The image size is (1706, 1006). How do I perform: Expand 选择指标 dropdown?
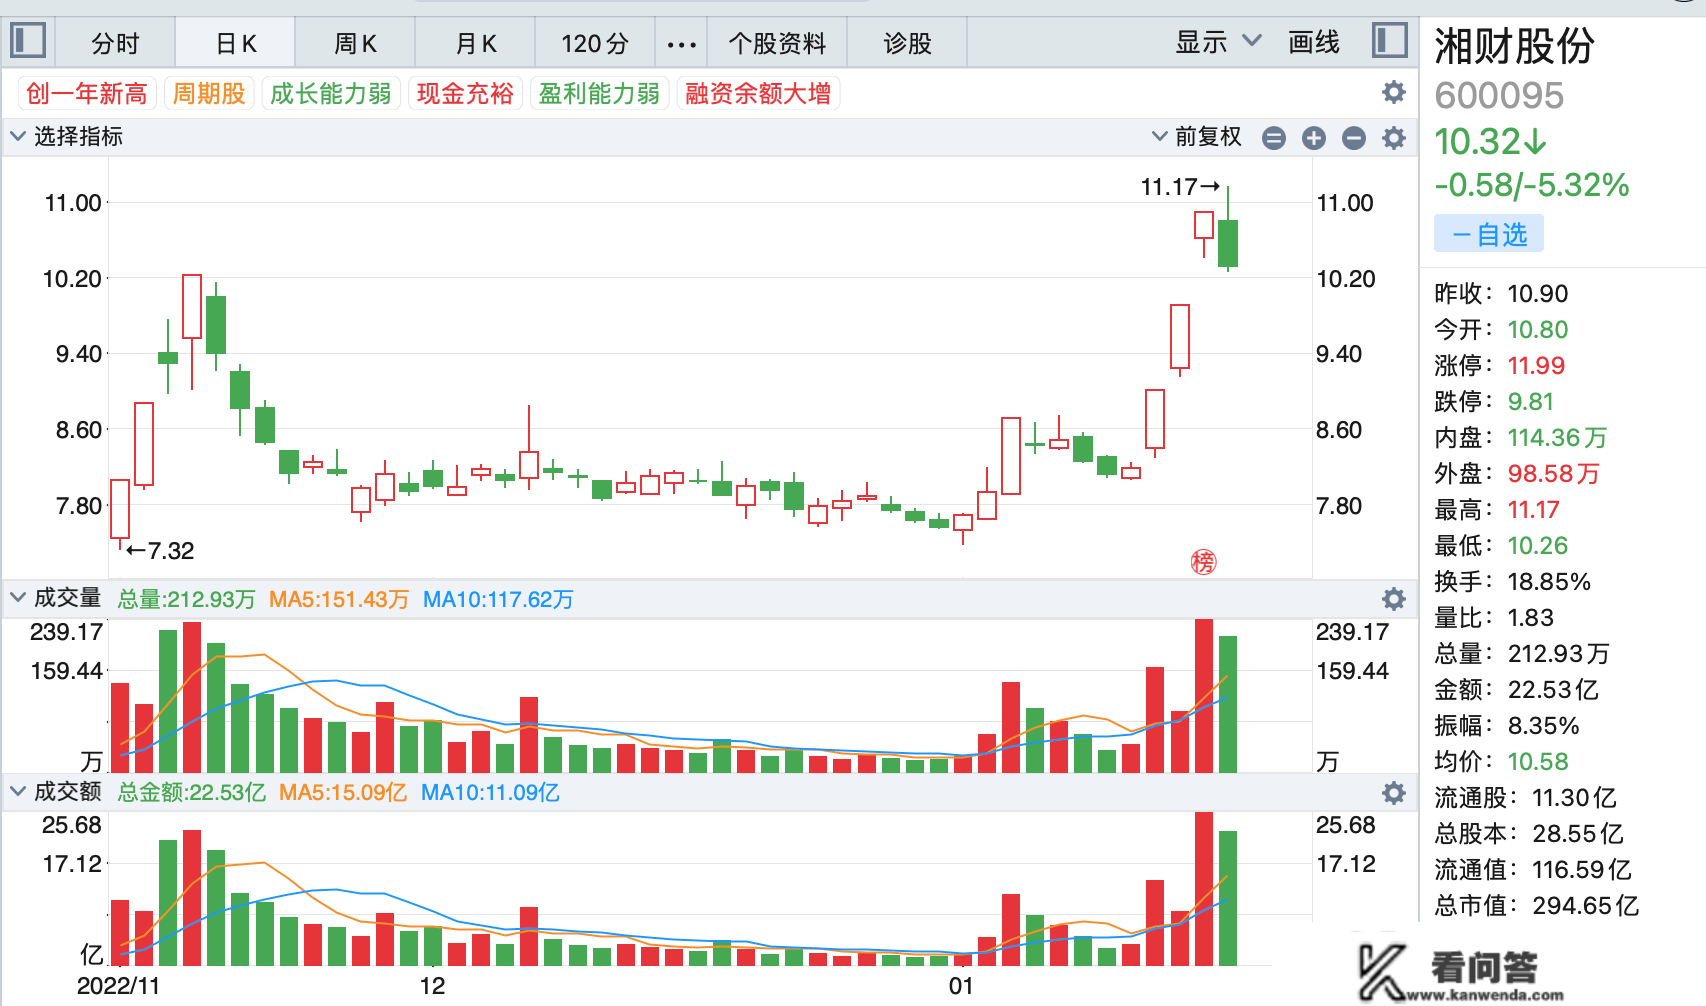tap(66, 136)
